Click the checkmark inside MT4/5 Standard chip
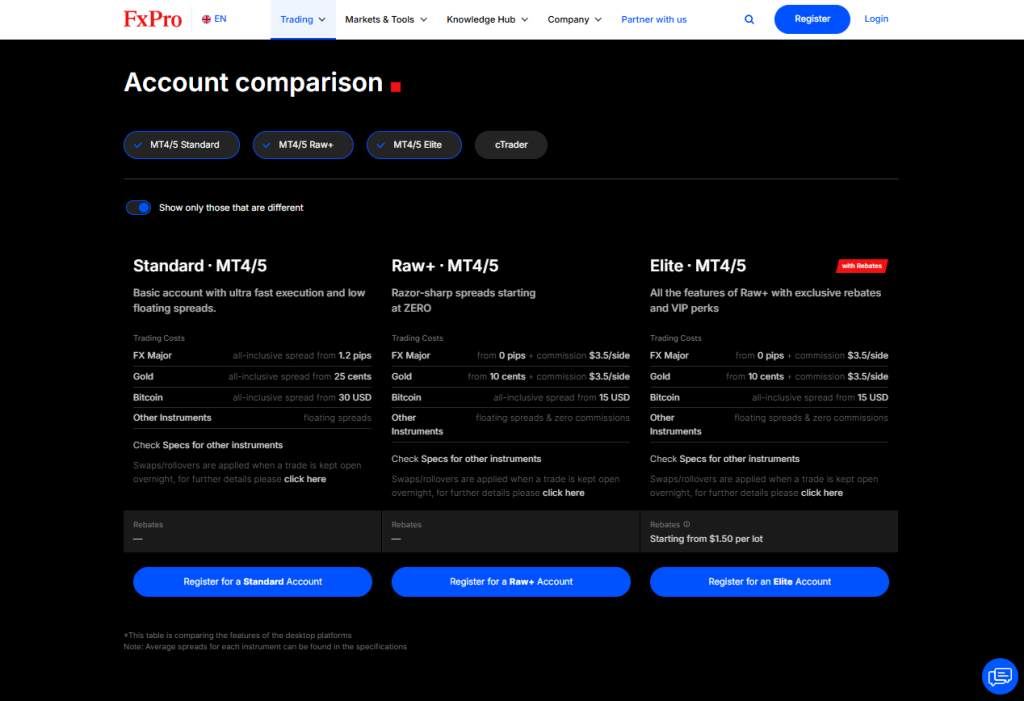Screen dimensions: 1024x701 point(138,144)
